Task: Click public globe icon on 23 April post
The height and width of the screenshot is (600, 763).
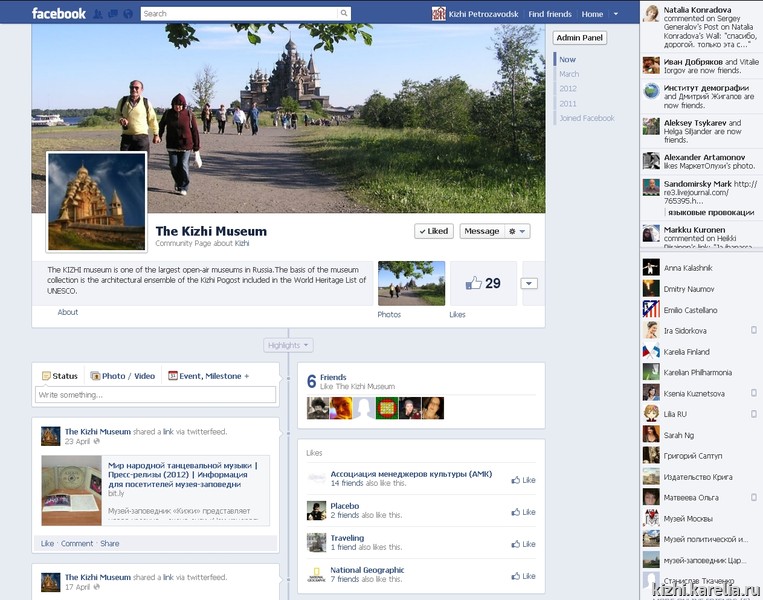Action: [x=96, y=441]
